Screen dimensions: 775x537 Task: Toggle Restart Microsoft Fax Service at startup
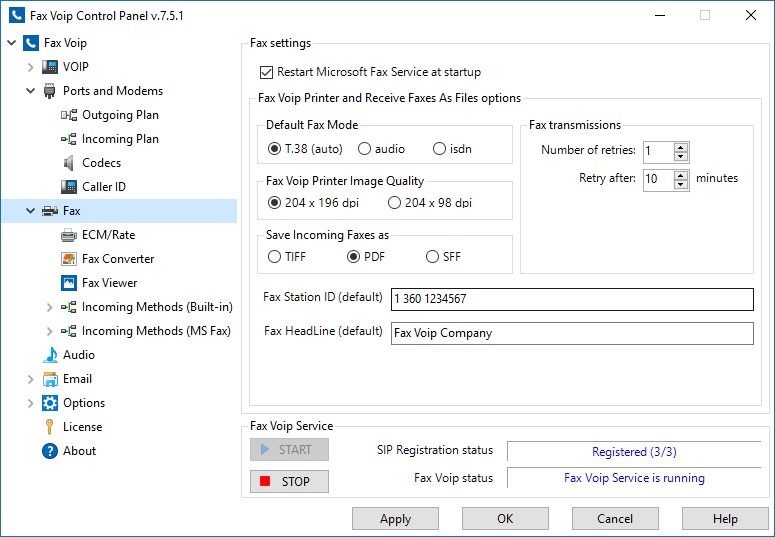(x=266, y=72)
